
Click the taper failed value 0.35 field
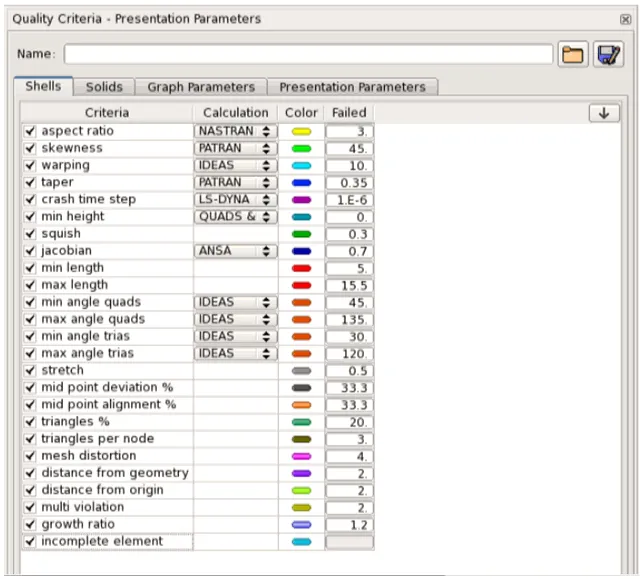(349, 183)
